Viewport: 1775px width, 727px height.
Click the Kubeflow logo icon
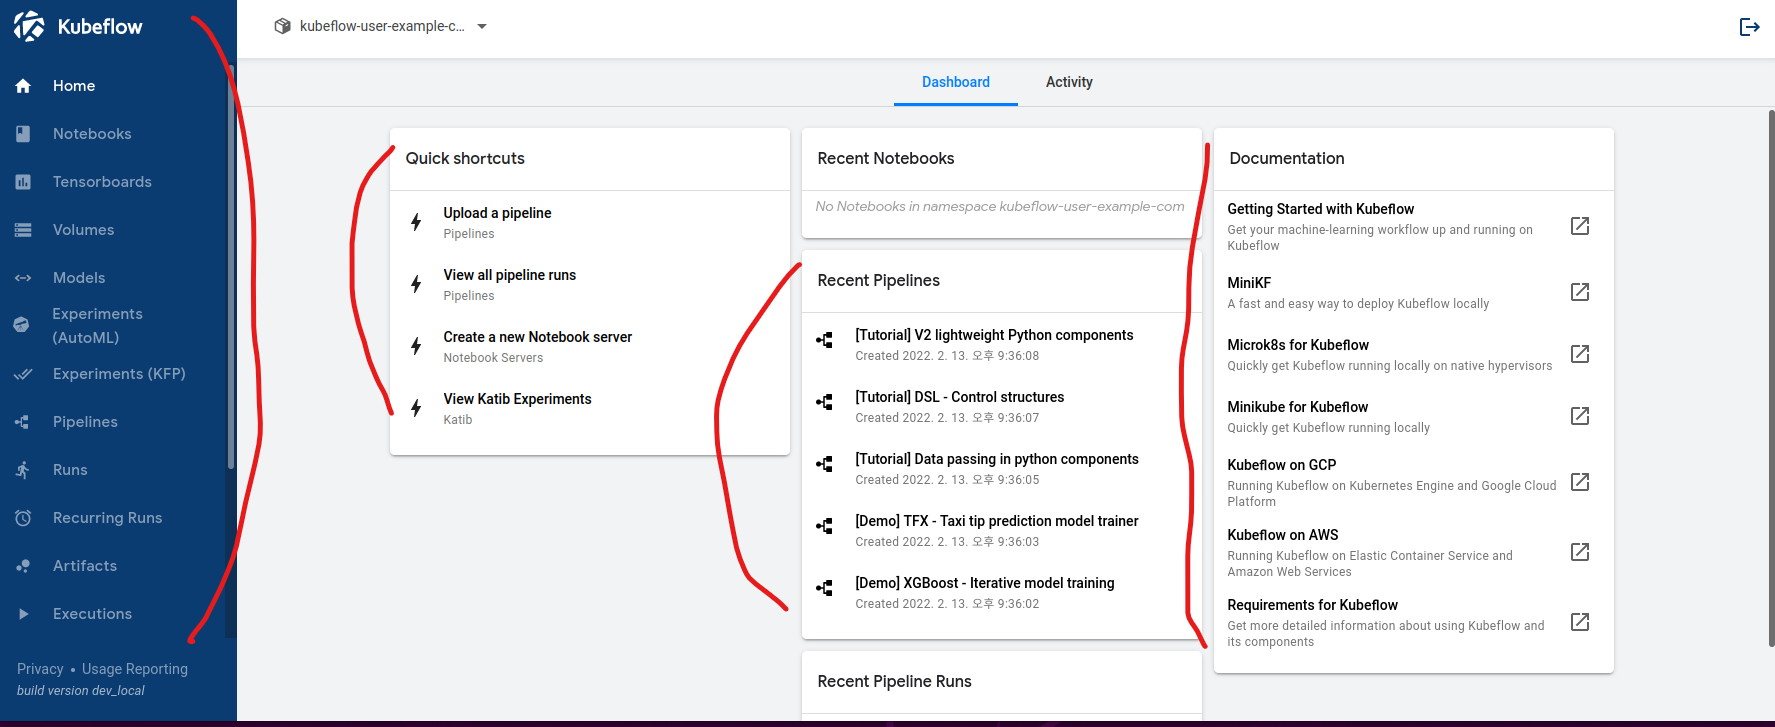(x=29, y=26)
